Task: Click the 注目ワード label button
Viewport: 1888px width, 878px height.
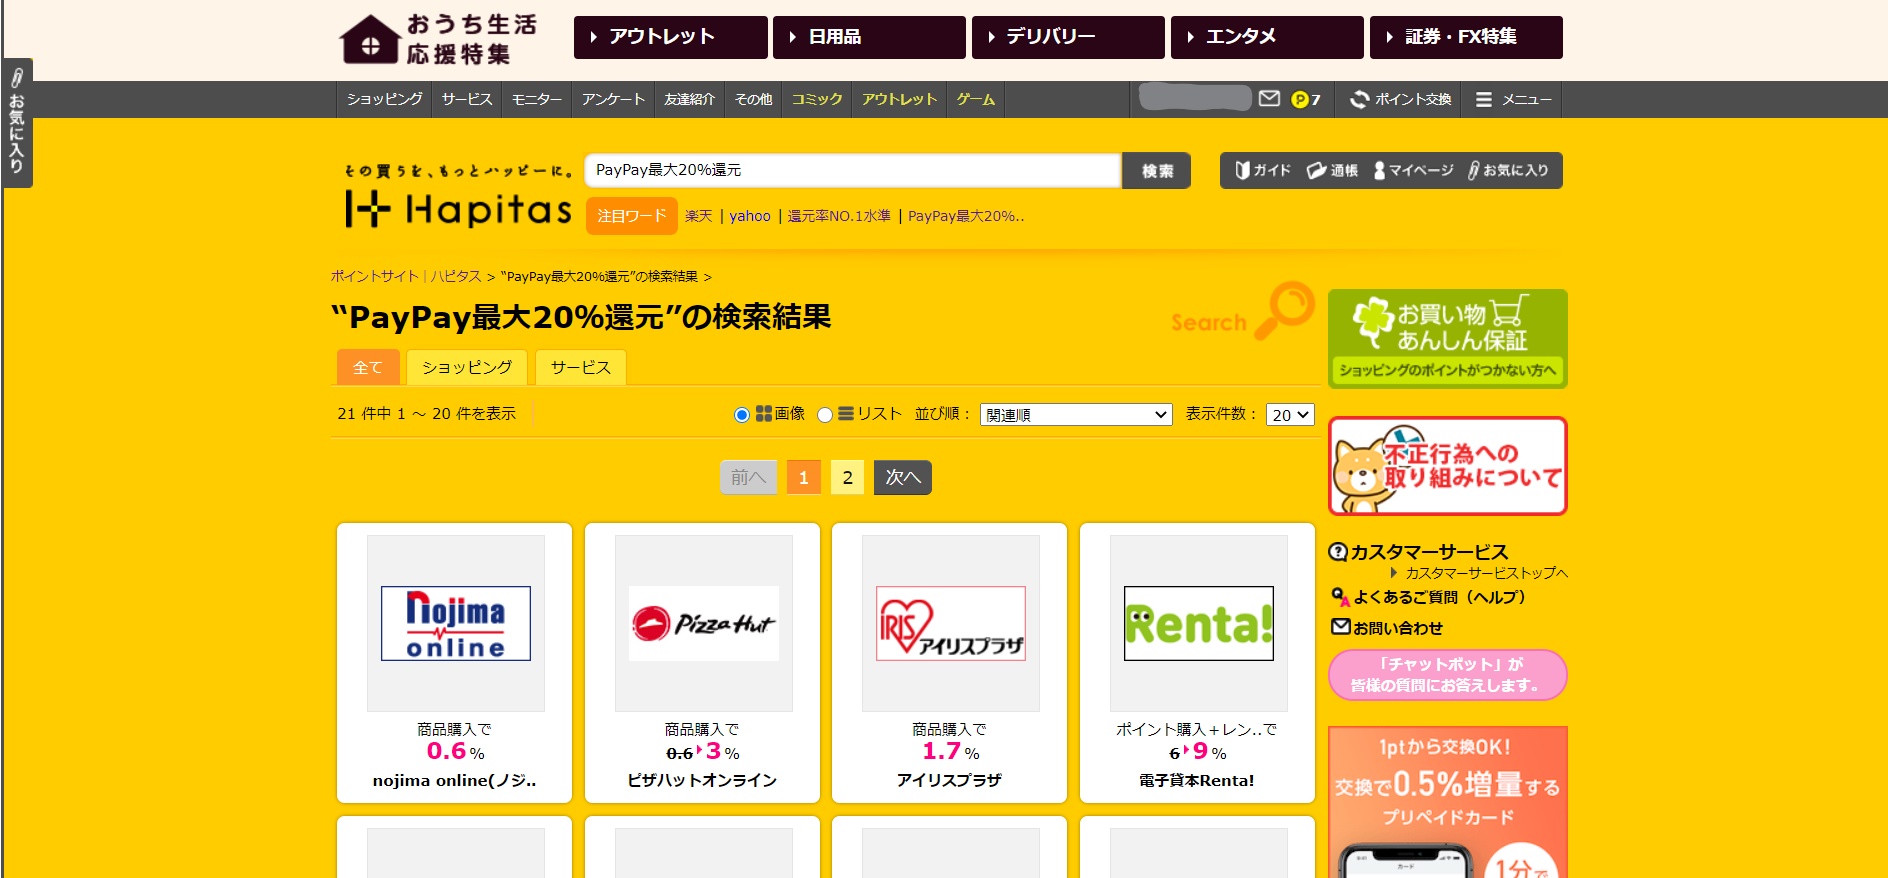Action: [x=632, y=216]
